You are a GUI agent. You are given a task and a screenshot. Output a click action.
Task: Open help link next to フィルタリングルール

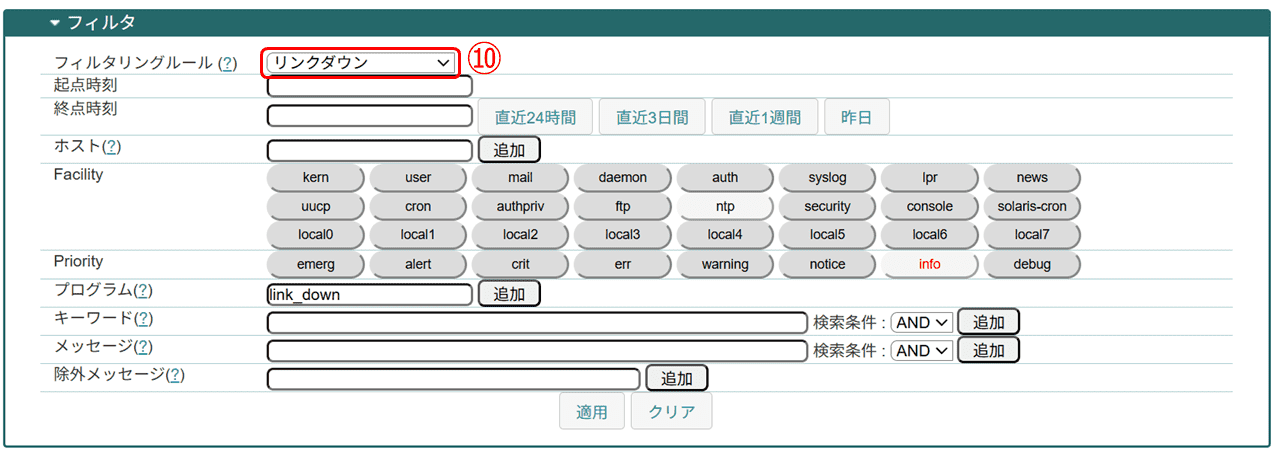point(229,63)
